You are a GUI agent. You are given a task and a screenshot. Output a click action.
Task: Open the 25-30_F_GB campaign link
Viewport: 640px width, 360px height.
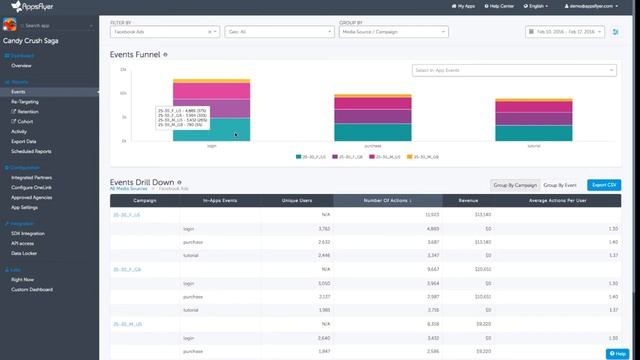tap(127, 269)
